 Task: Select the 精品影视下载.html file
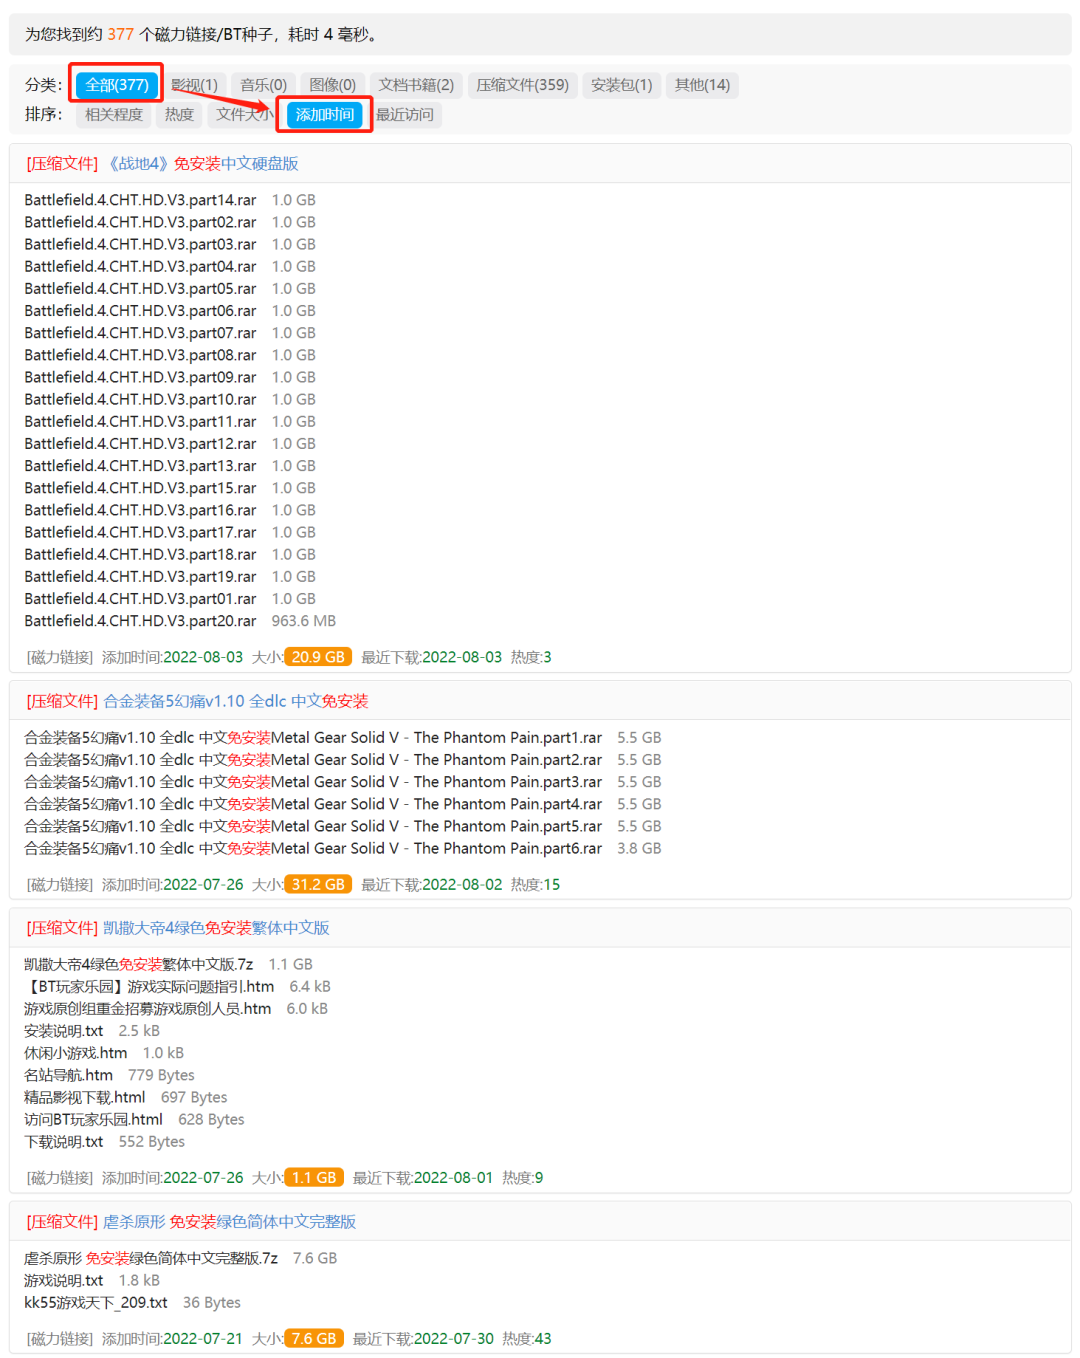[85, 1097]
